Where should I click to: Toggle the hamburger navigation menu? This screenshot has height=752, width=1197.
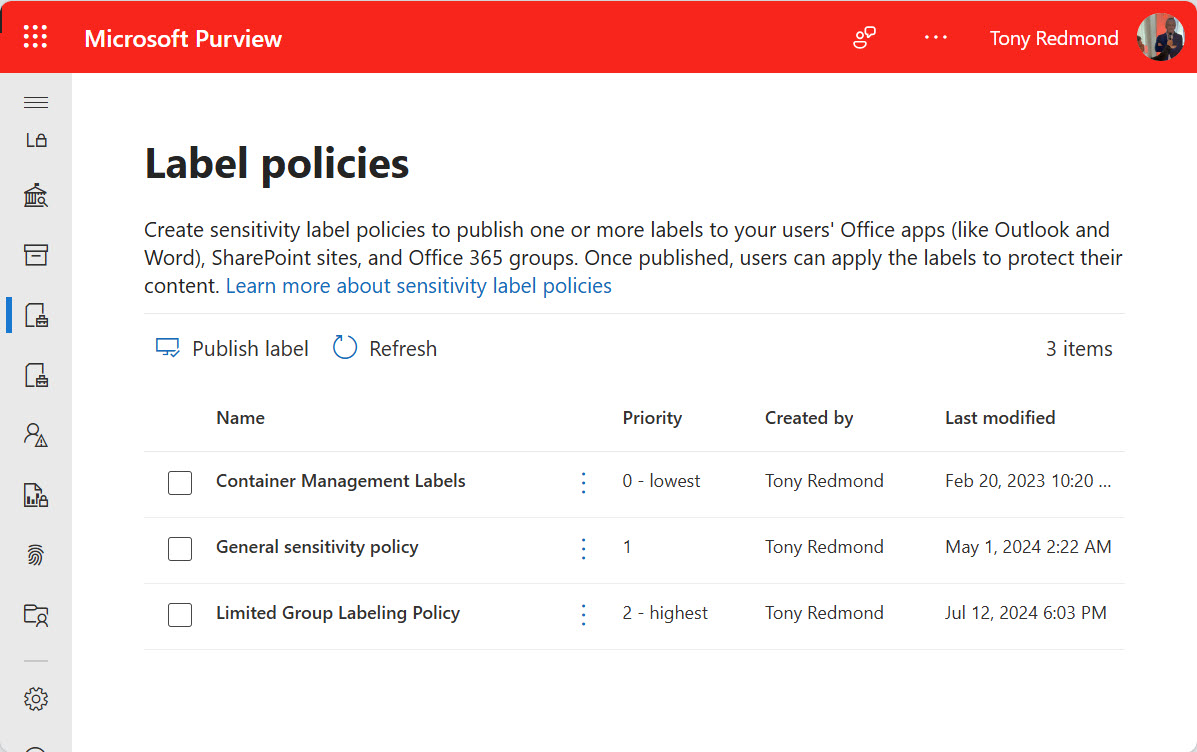[x=36, y=102]
